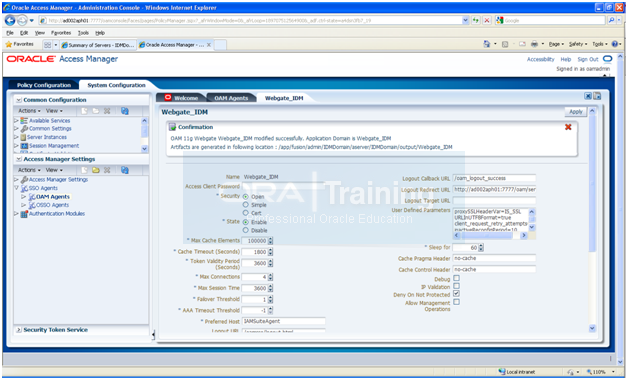This screenshot has height=380, width=628.
Task: Close the Confirmation message with red X
Action: pos(568,127)
